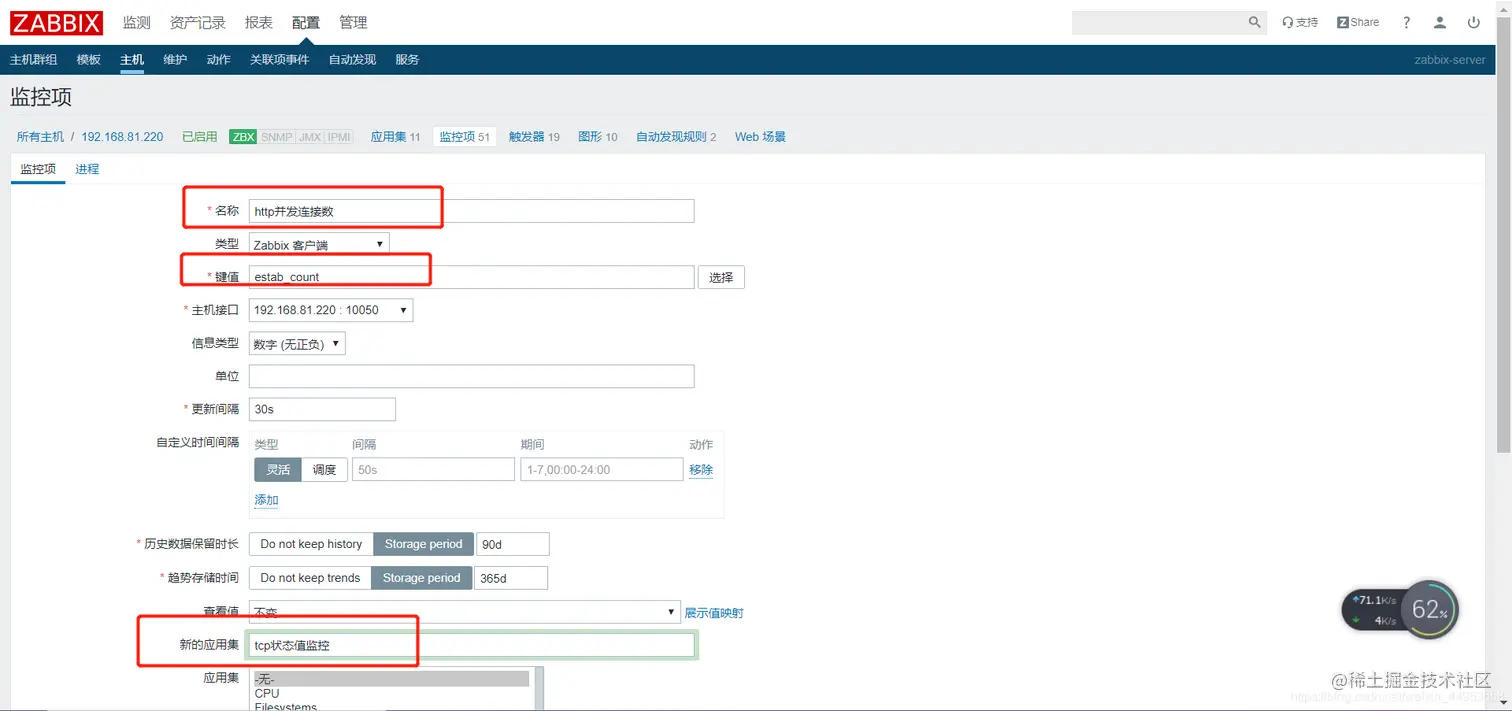Image resolution: width=1512 pixels, height=711 pixels.
Task: Open the 配置 menu
Action: (x=306, y=22)
